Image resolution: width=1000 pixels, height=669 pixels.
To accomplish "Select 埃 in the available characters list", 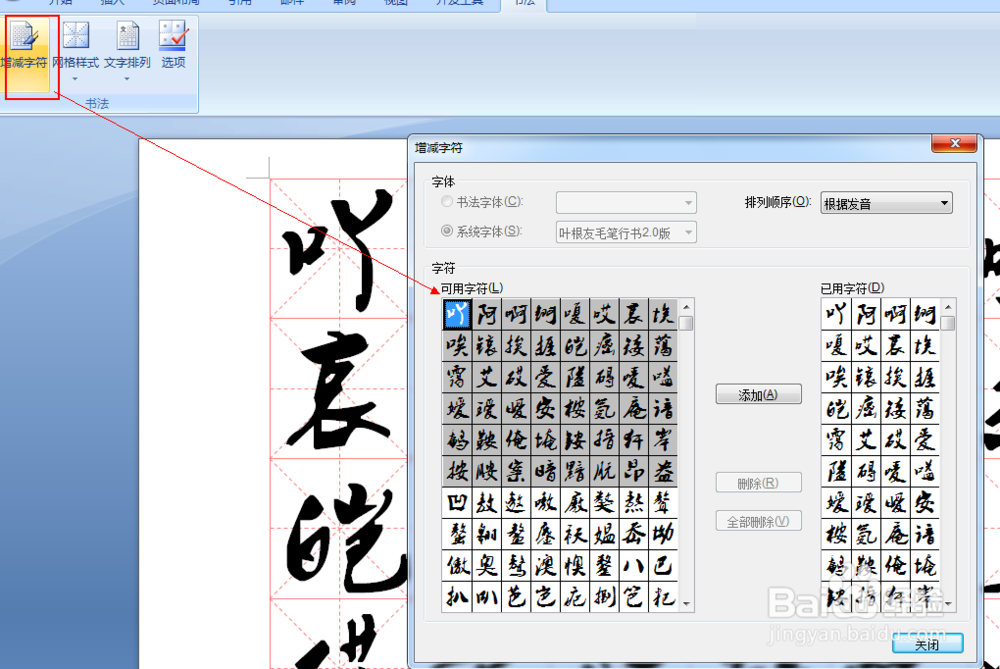I will [663, 314].
